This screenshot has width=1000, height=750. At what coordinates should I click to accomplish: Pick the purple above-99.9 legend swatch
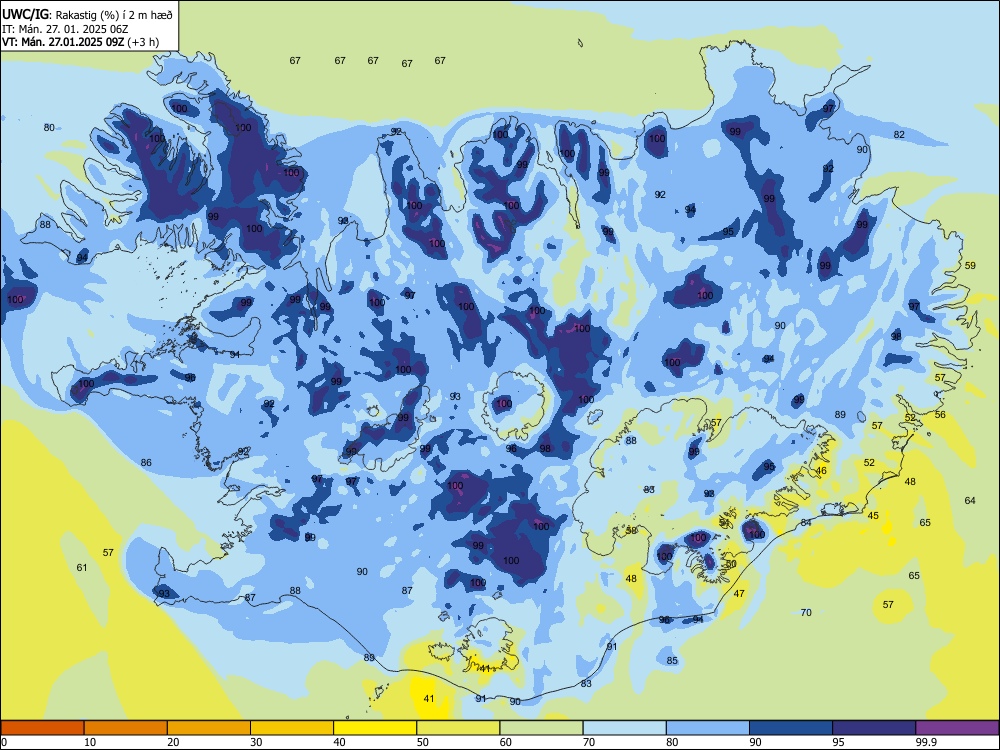(957, 728)
